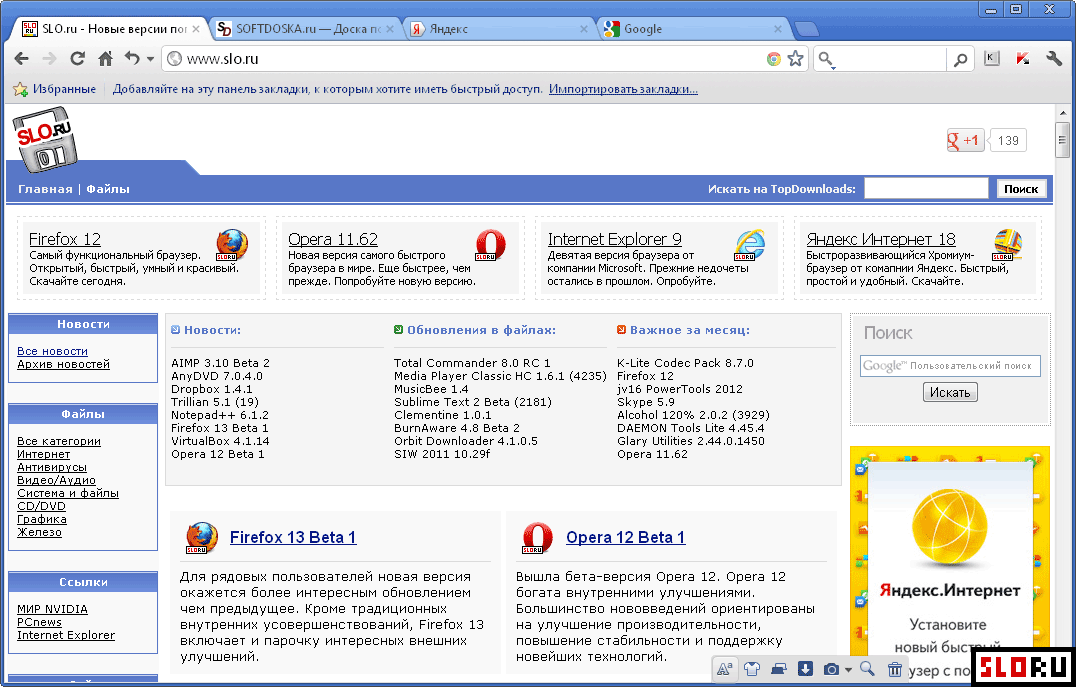Click the Google +1 button
1076x687 pixels.
coord(966,141)
